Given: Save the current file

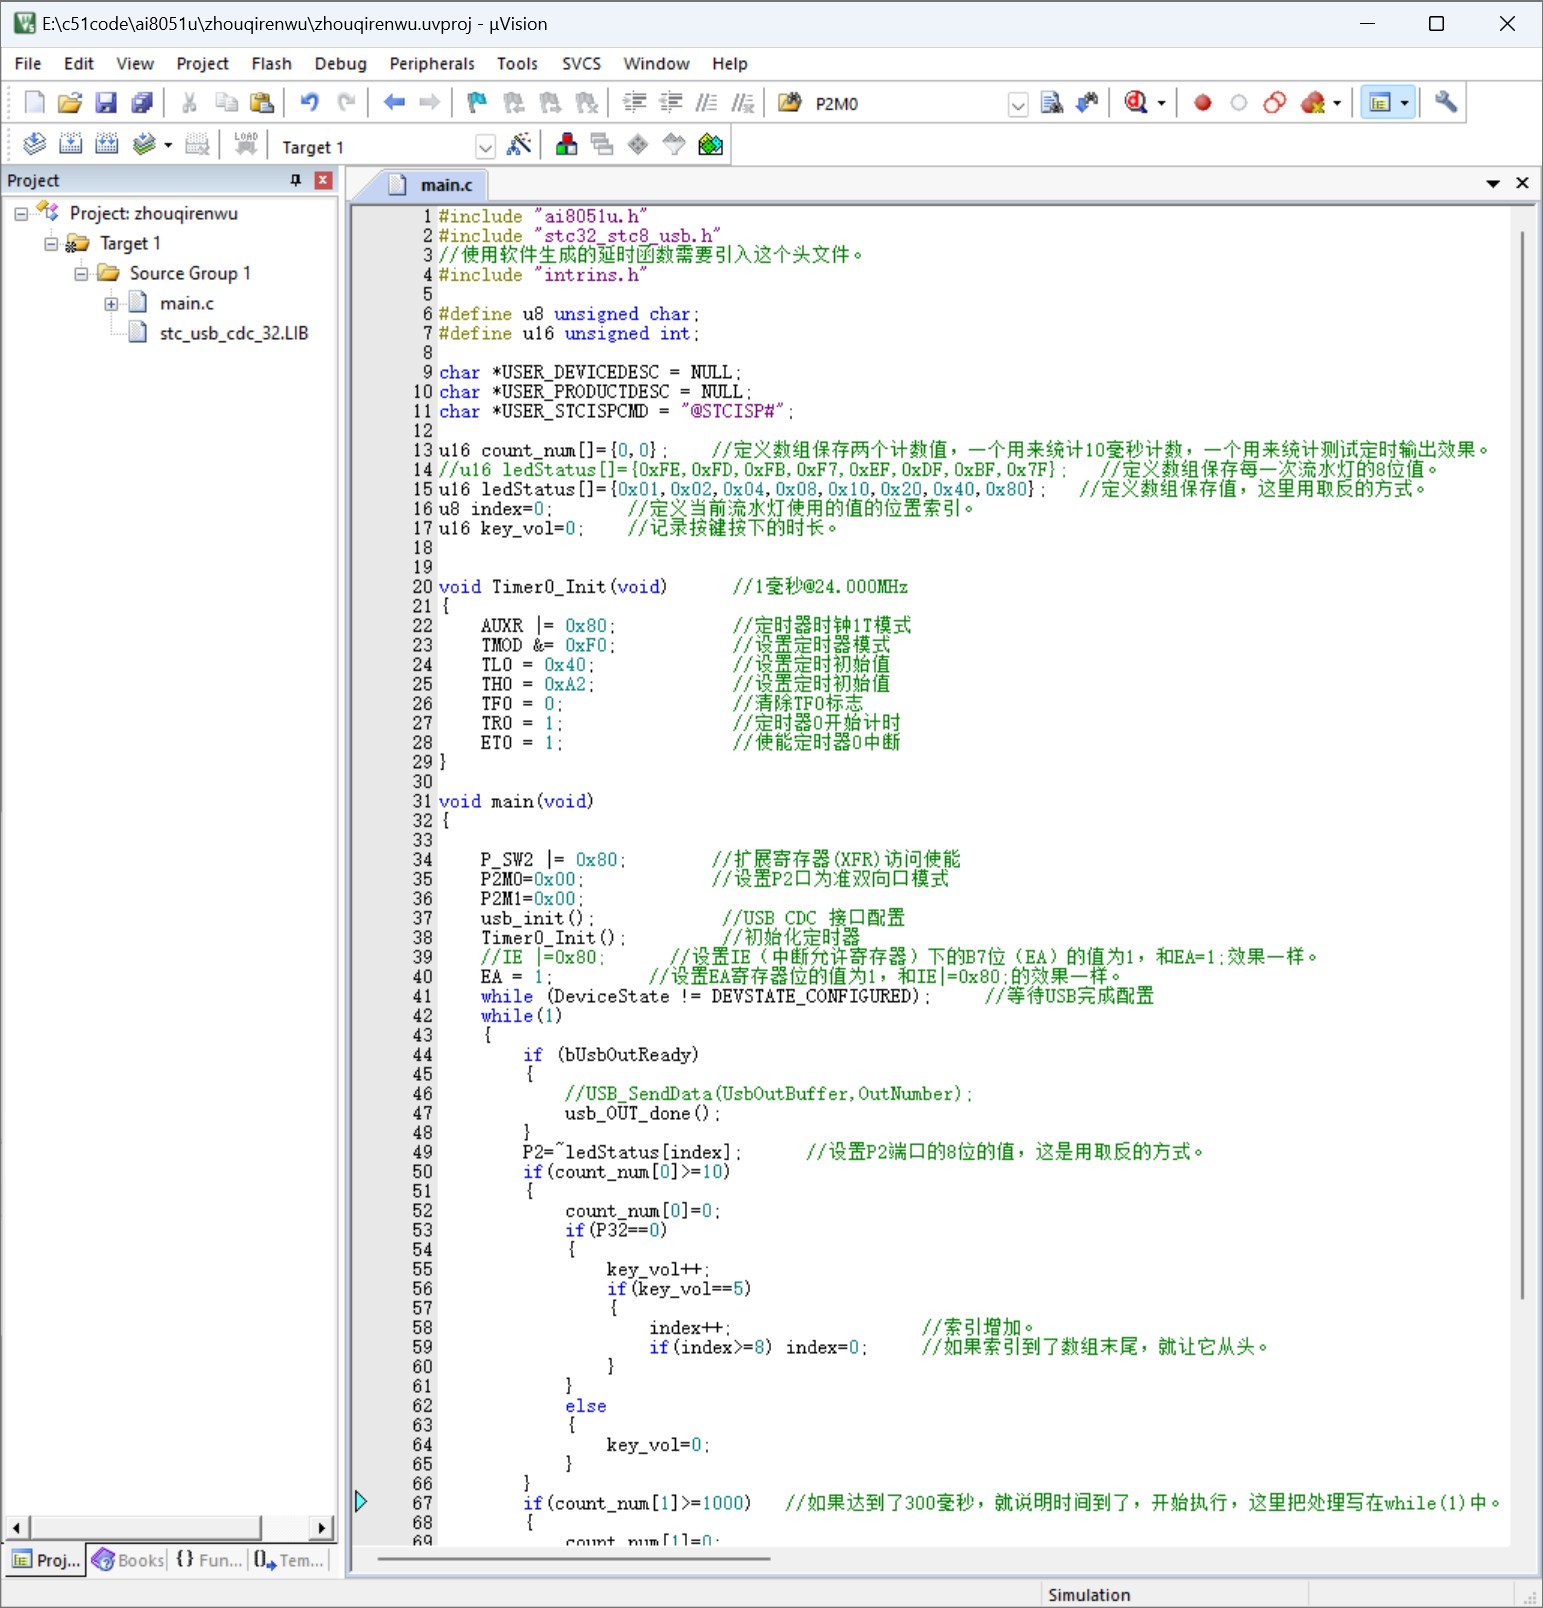Looking at the screenshot, I should [106, 103].
